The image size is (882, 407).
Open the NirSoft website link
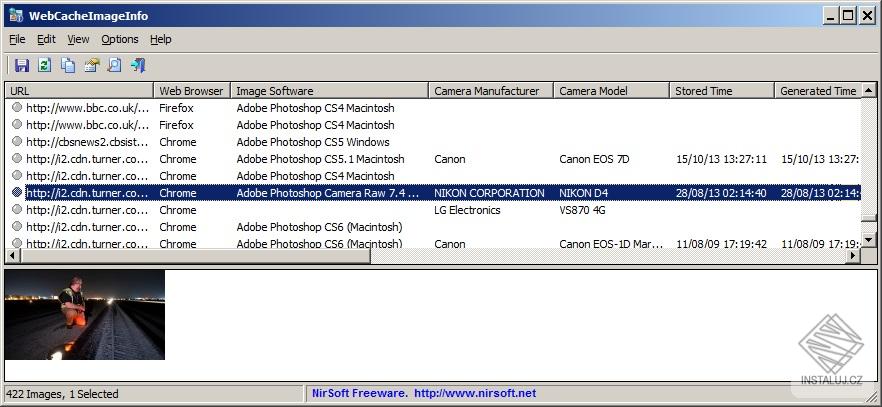tap(474, 394)
